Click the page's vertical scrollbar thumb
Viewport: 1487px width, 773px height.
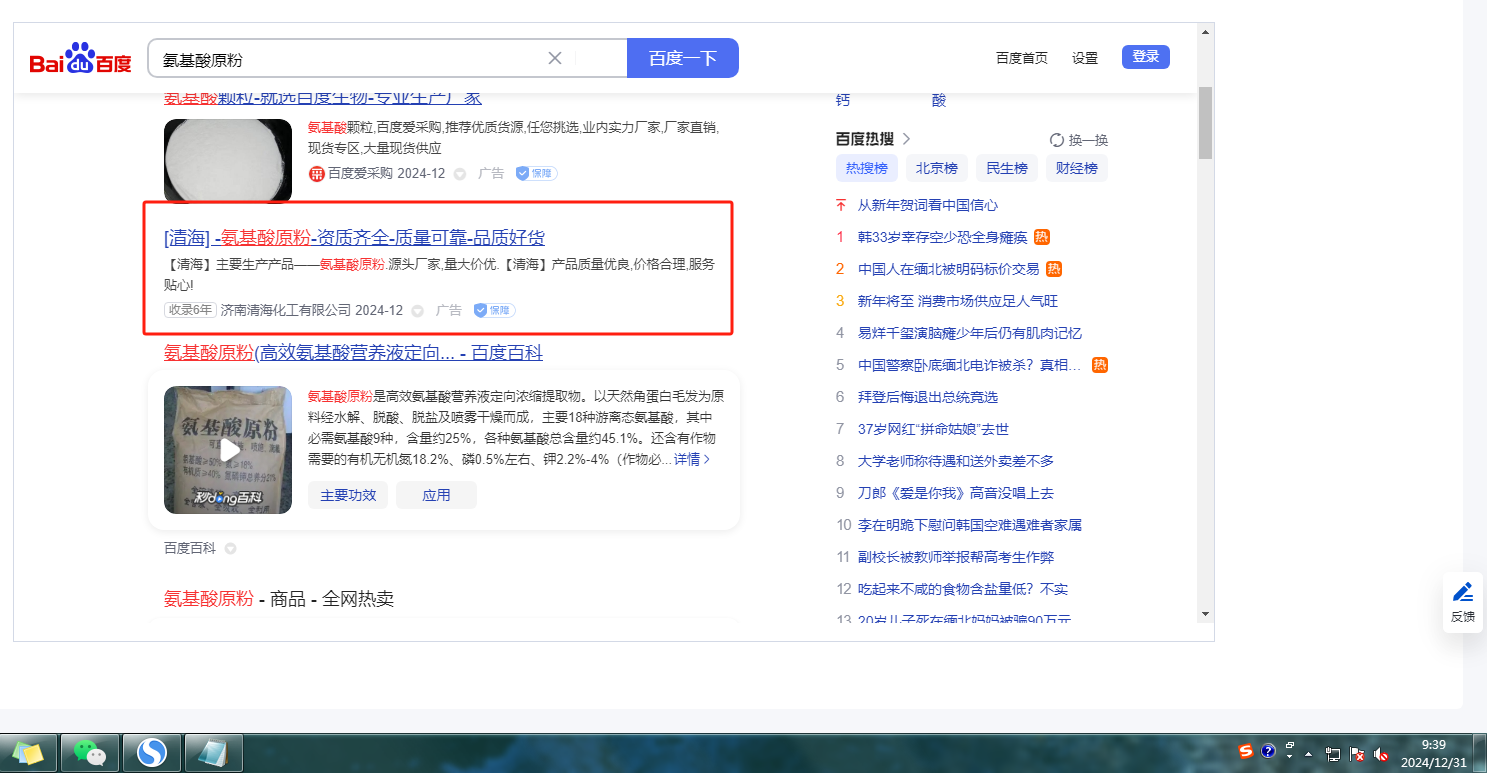point(1205,122)
